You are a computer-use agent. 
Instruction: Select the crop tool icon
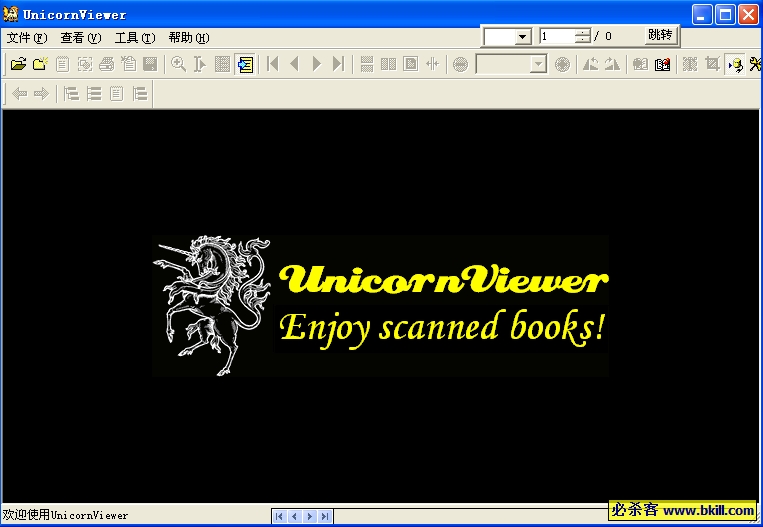(712, 64)
